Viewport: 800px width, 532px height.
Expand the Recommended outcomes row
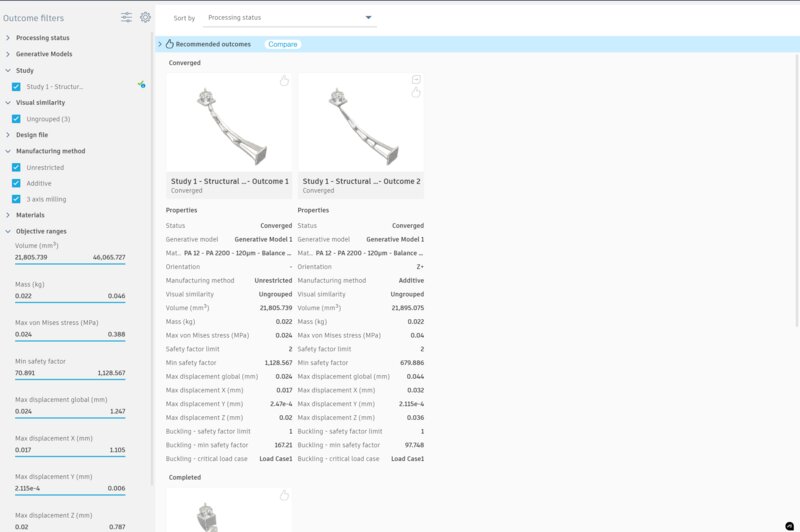coord(160,44)
